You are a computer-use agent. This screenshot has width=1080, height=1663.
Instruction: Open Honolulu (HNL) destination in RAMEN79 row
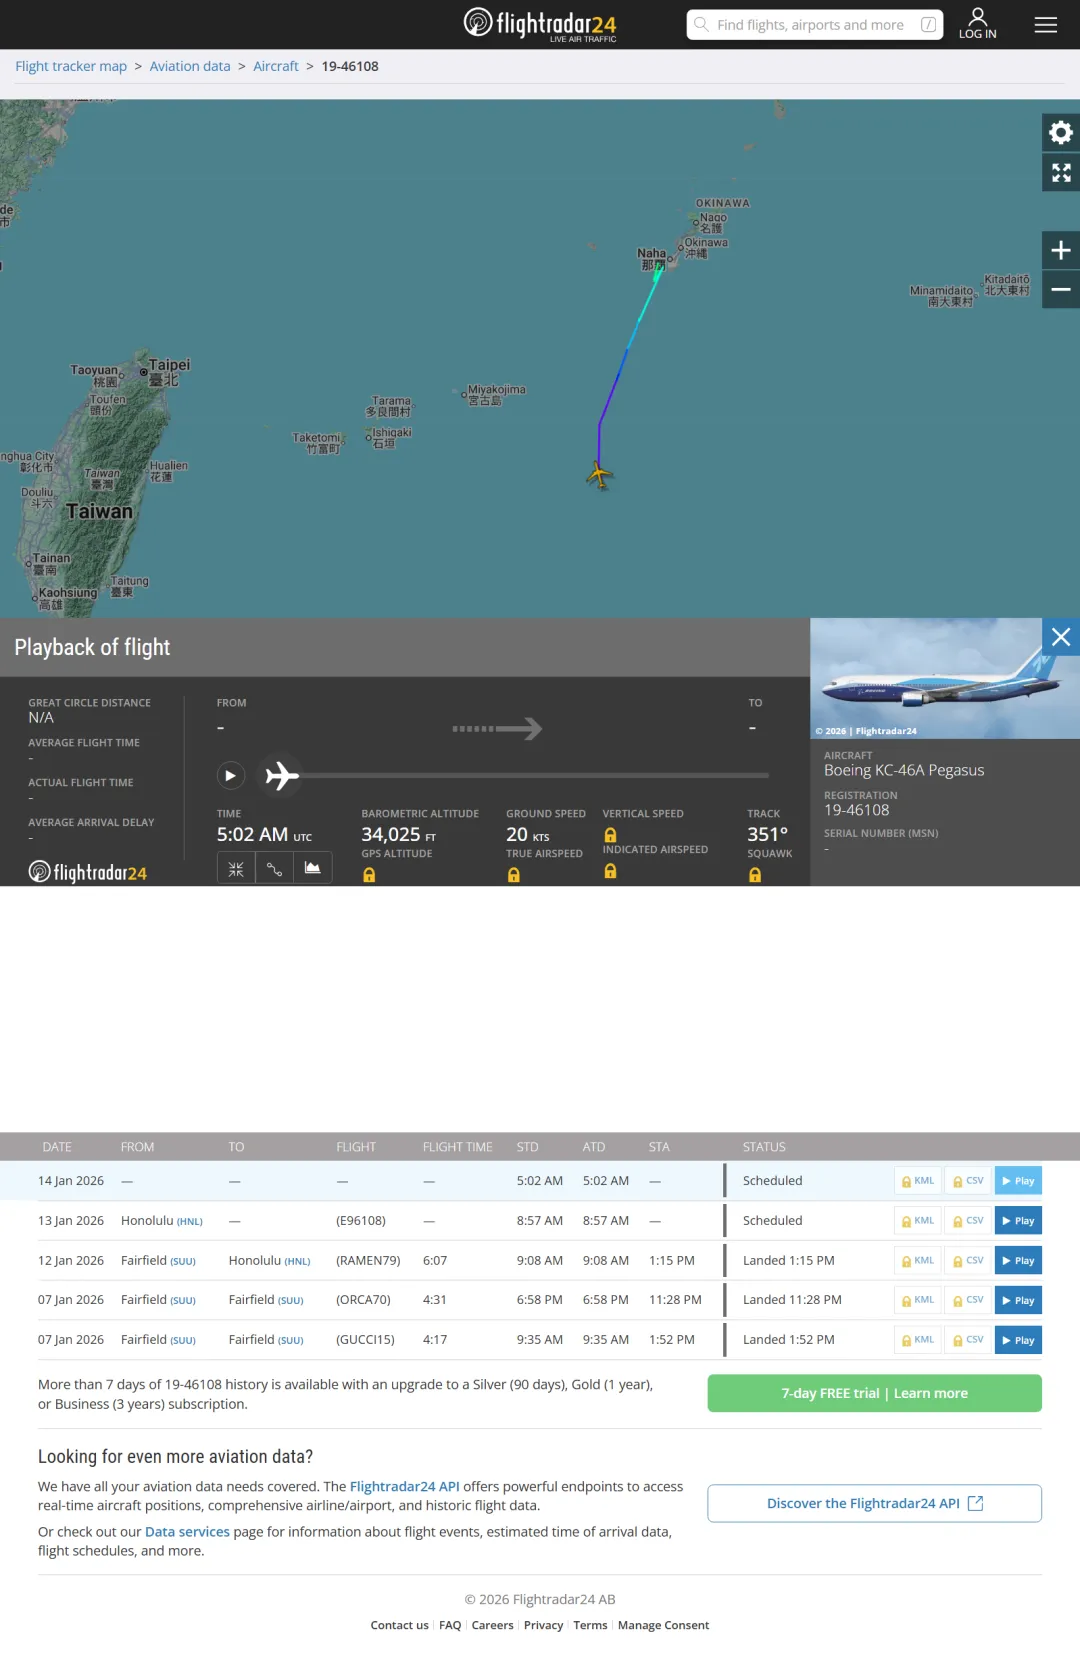269,1261
